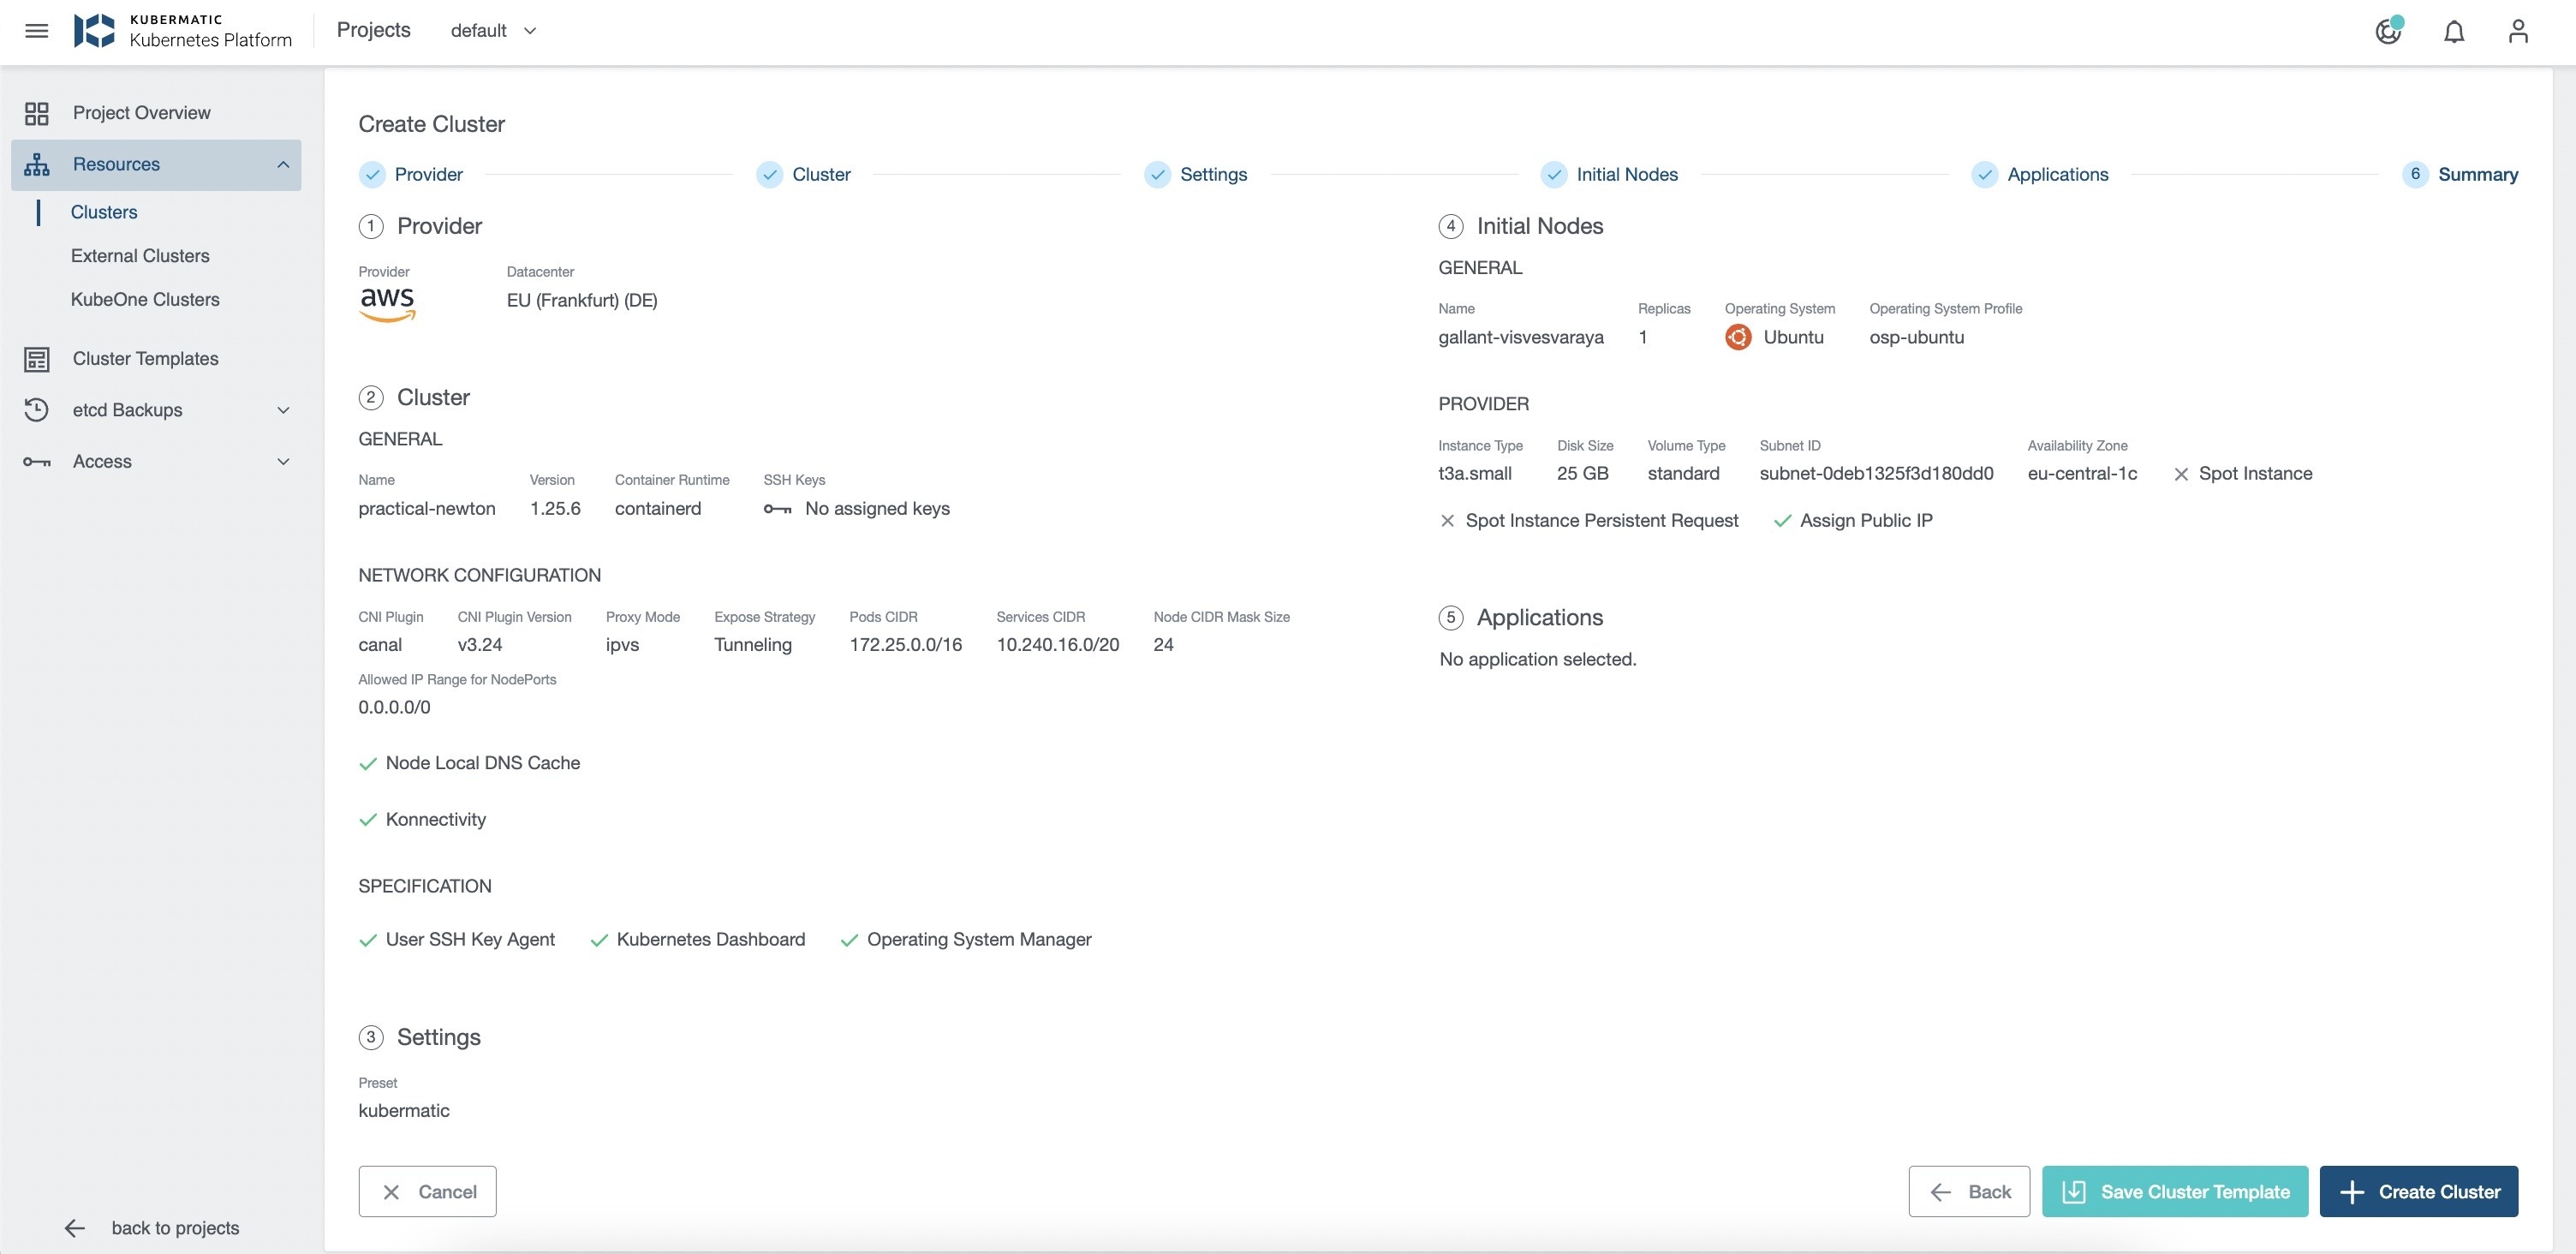2576x1254 pixels.
Task: Switch to the Applications tab
Action: coord(2057,172)
